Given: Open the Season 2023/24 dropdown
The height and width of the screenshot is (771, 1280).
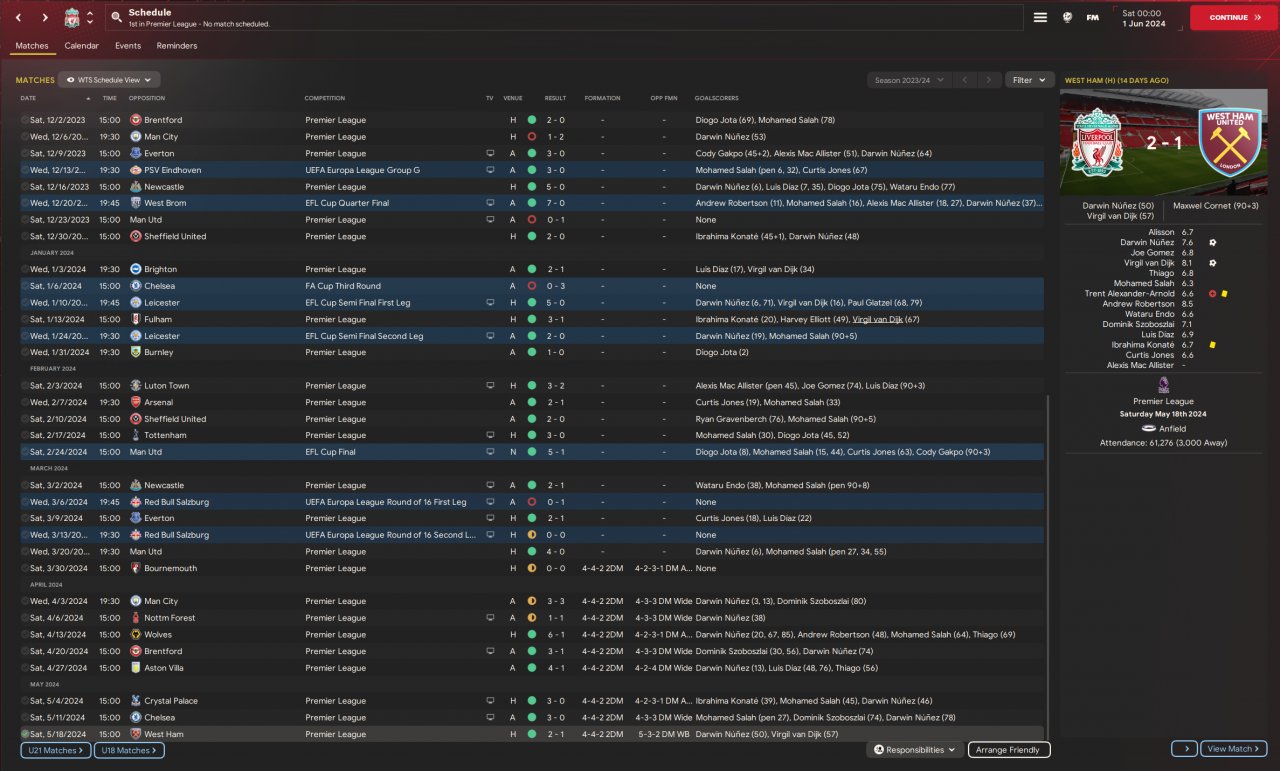Looking at the screenshot, I should (908, 80).
